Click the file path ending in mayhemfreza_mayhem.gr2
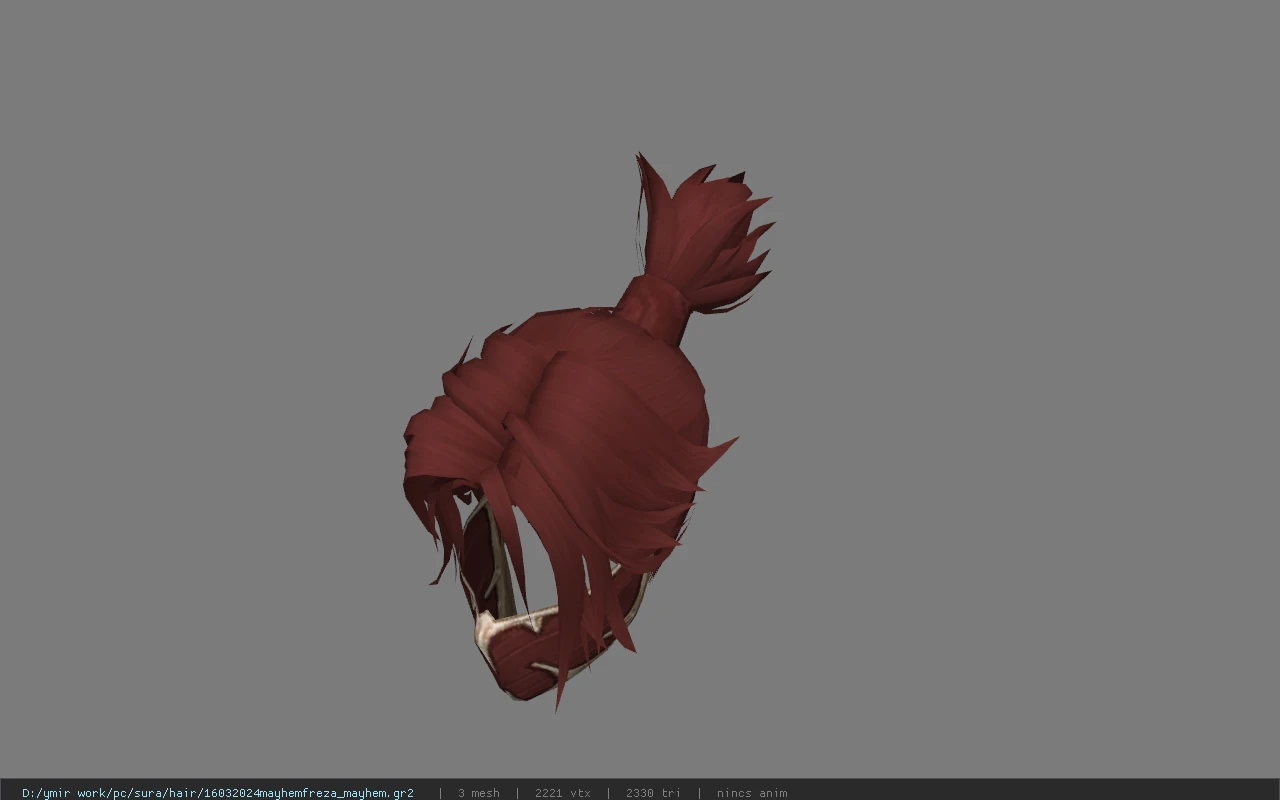Image resolution: width=1280 pixels, height=800 pixels. (x=218, y=793)
